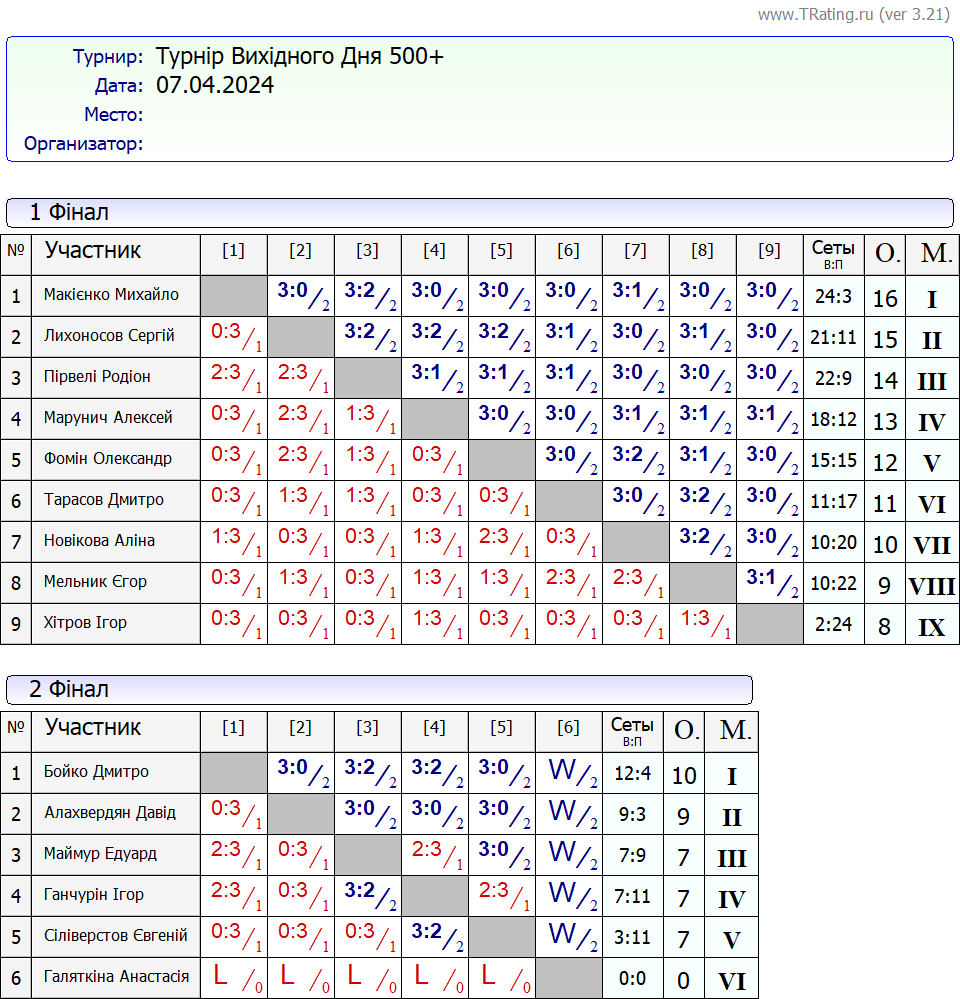This screenshot has width=960, height=999.
Task: Click participant Хітров Ігор
Action: point(85,623)
